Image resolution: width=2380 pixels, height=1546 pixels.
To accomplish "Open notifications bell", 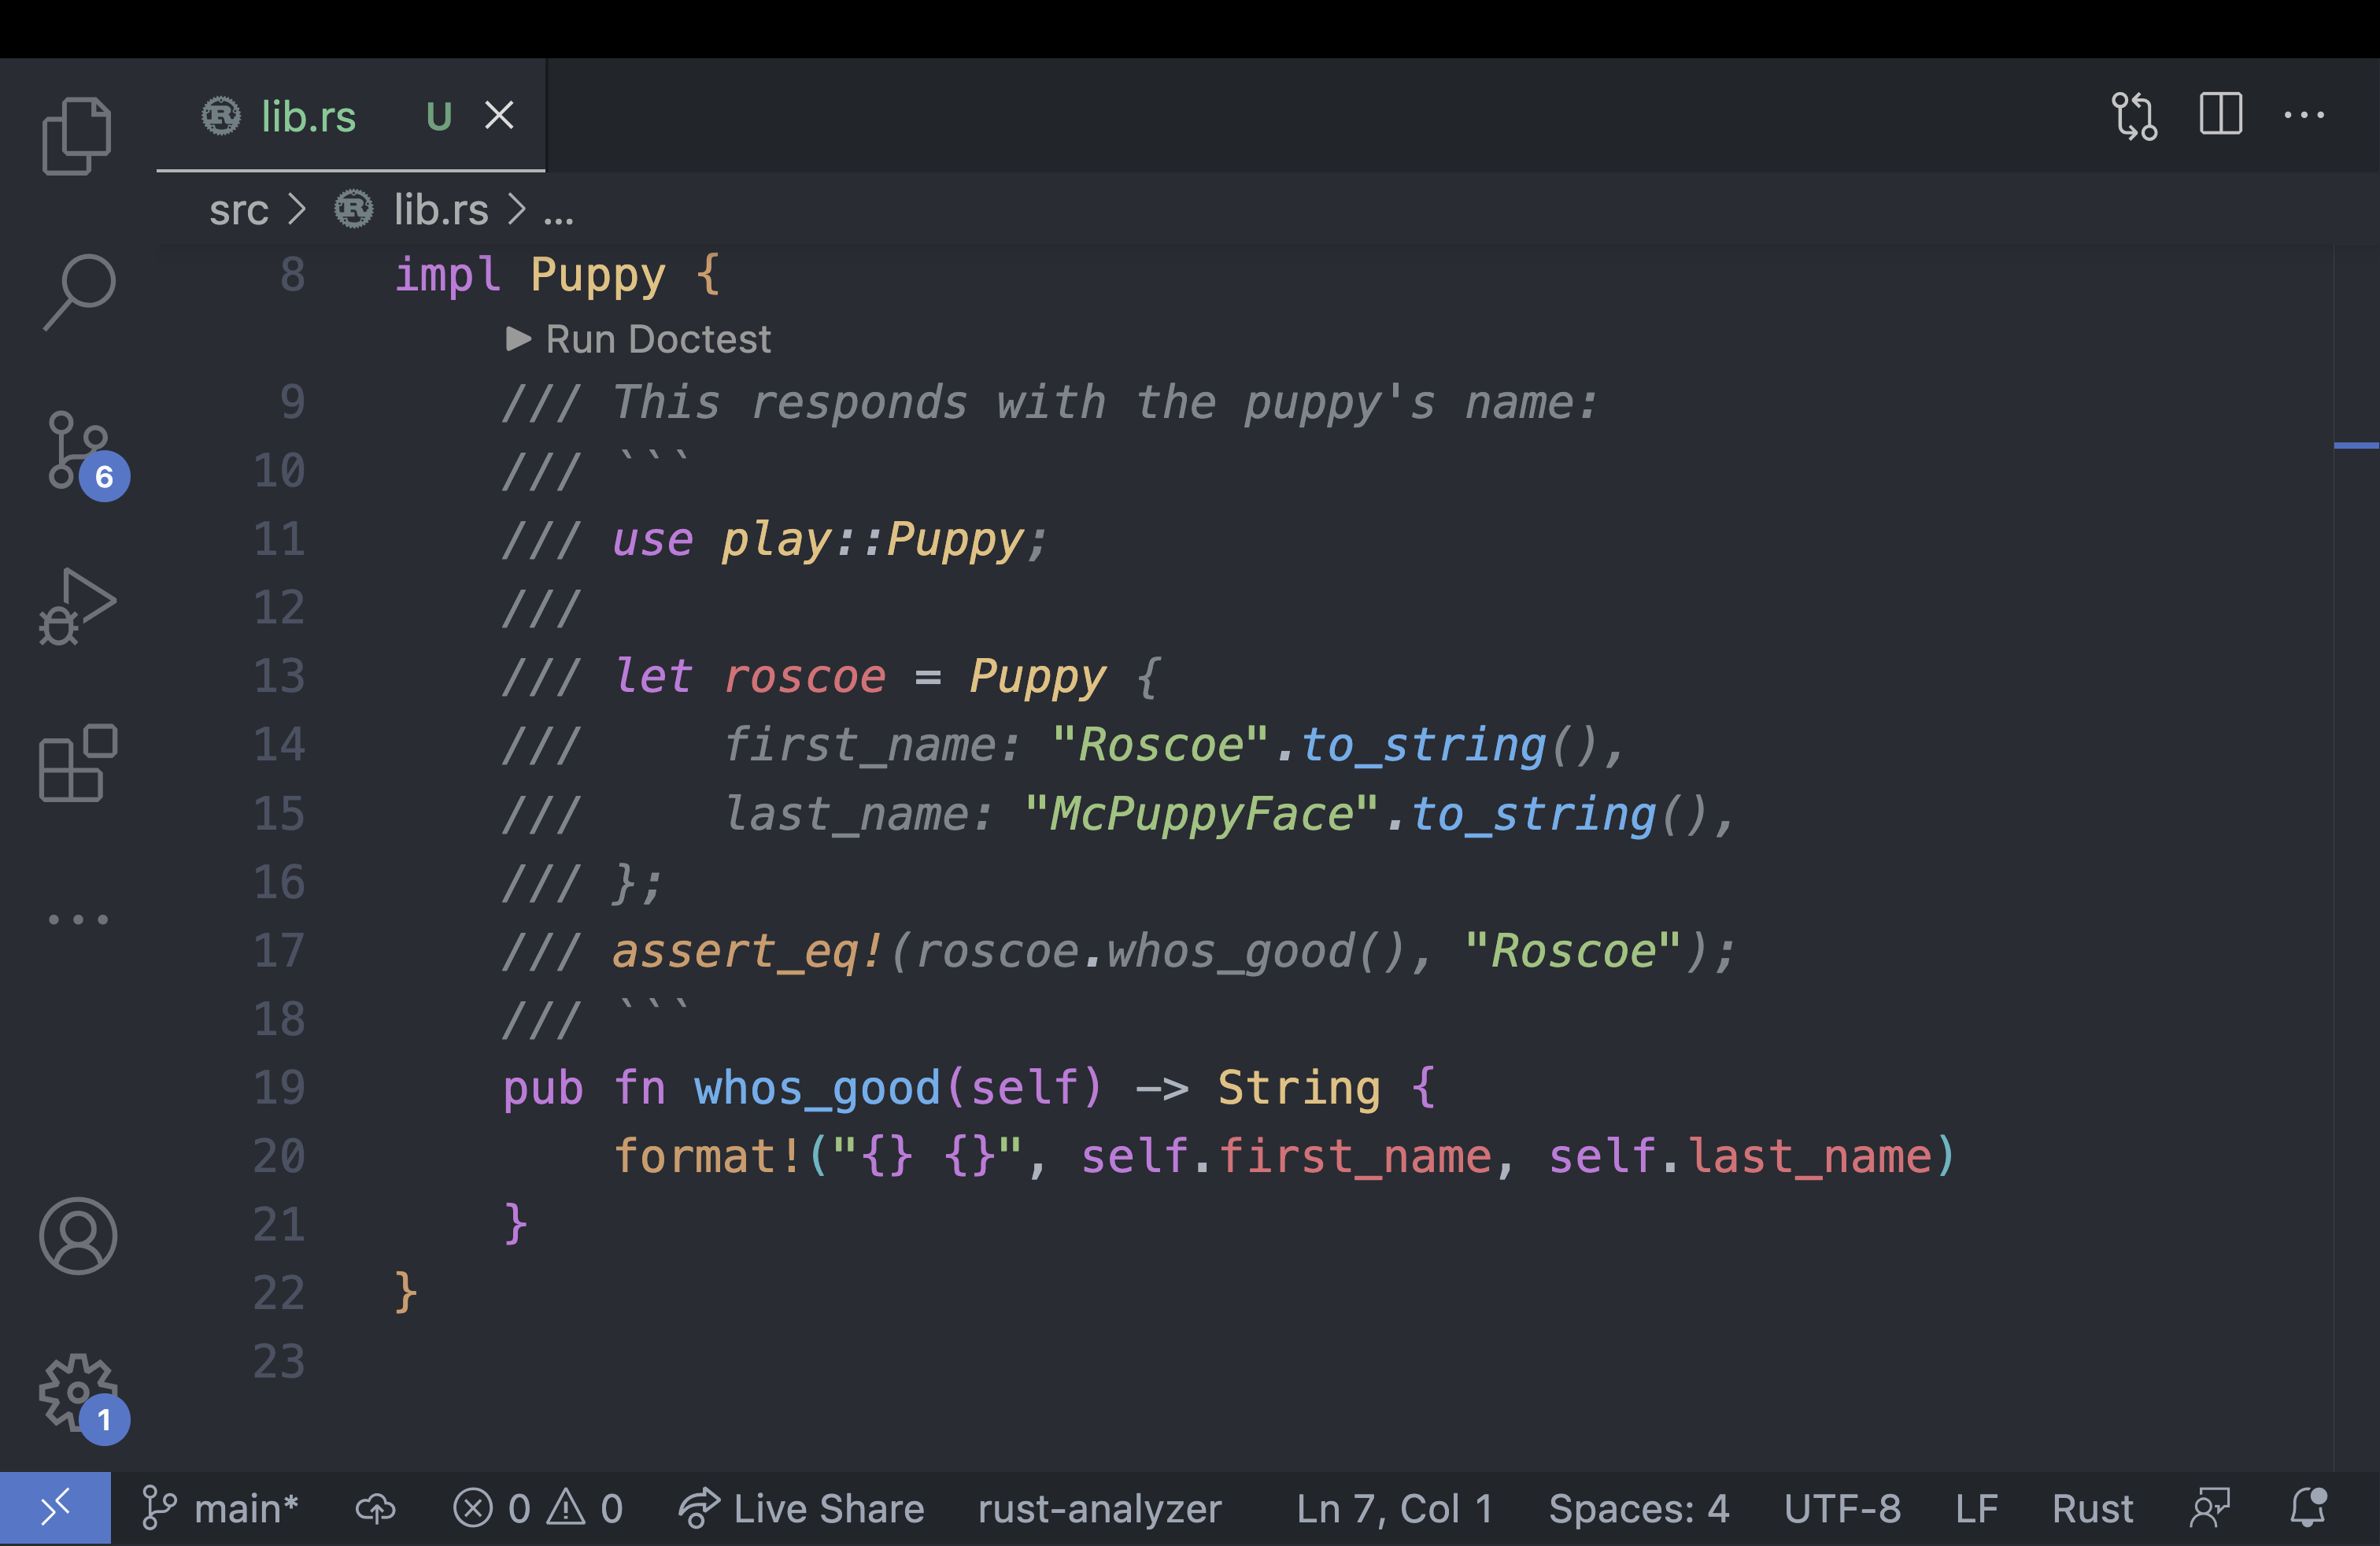I will pyautogui.click(x=2308, y=1508).
